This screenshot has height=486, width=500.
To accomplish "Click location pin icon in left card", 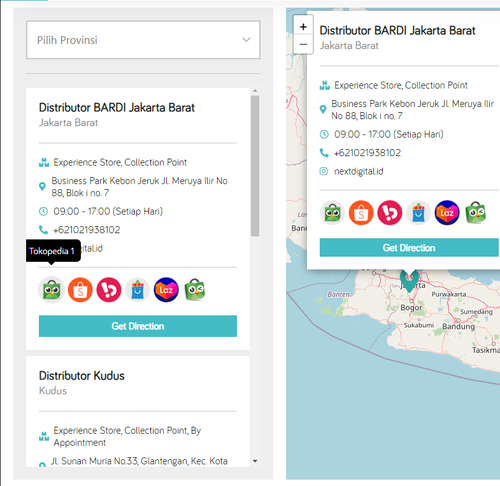I will pos(42,186).
